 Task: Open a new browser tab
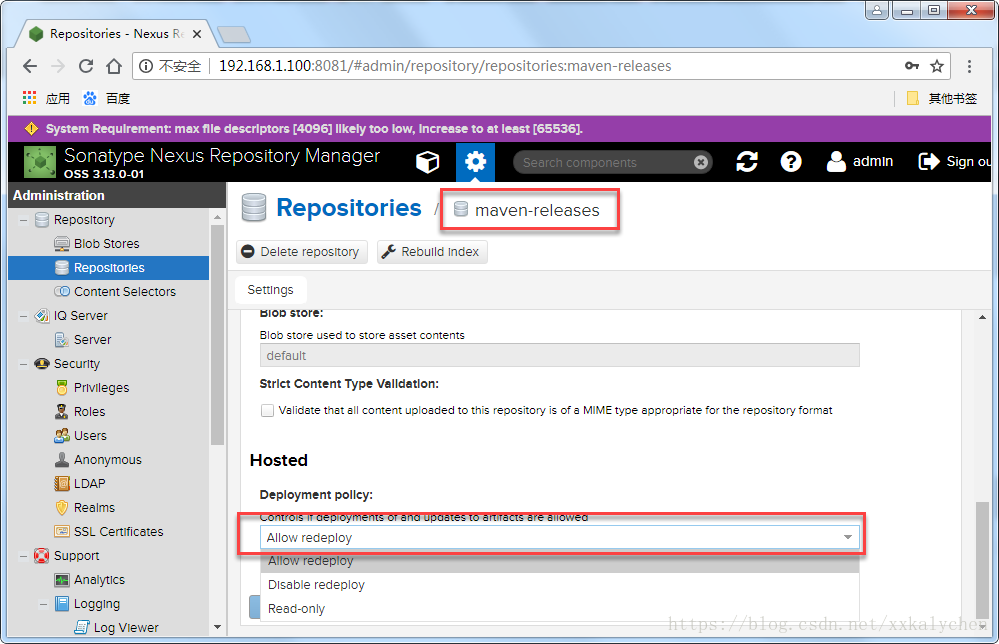click(x=233, y=34)
